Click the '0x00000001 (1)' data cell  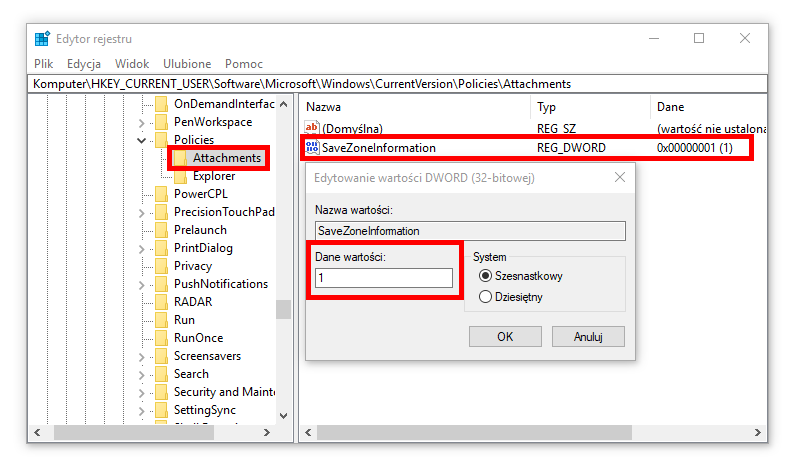click(x=695, y=148)
